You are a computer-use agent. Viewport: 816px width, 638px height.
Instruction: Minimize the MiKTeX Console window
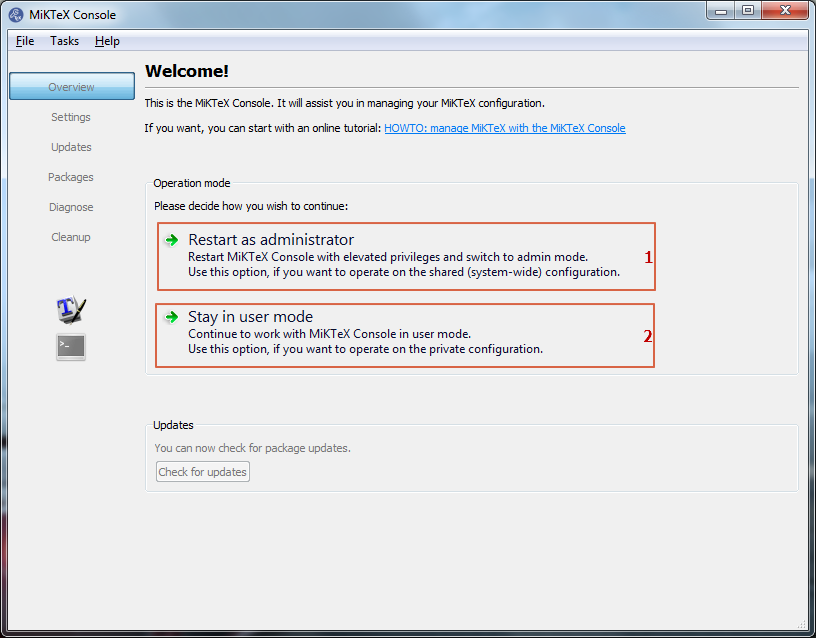pyautogui.click(x=721, y=11)
